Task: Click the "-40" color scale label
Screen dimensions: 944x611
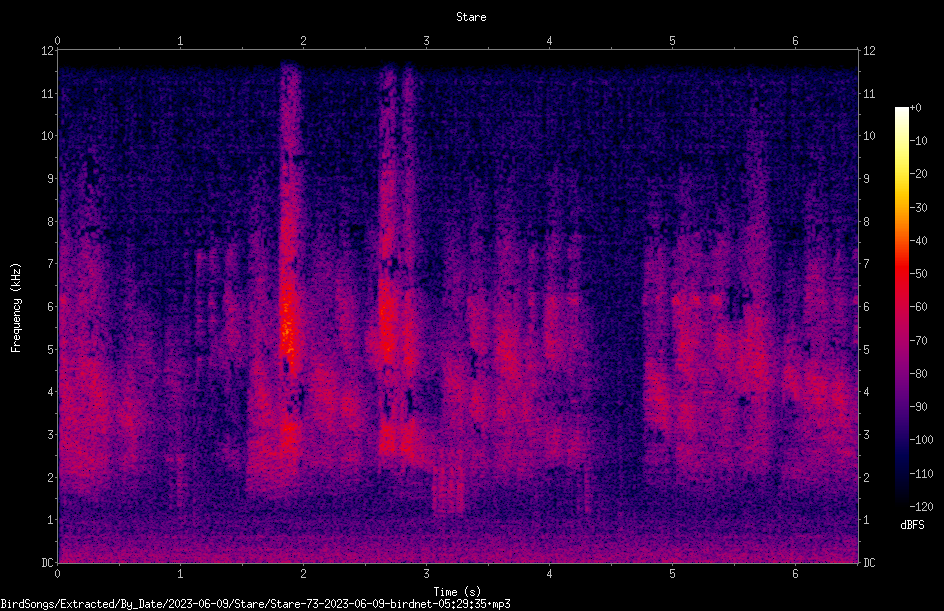Action: (918, 241)
